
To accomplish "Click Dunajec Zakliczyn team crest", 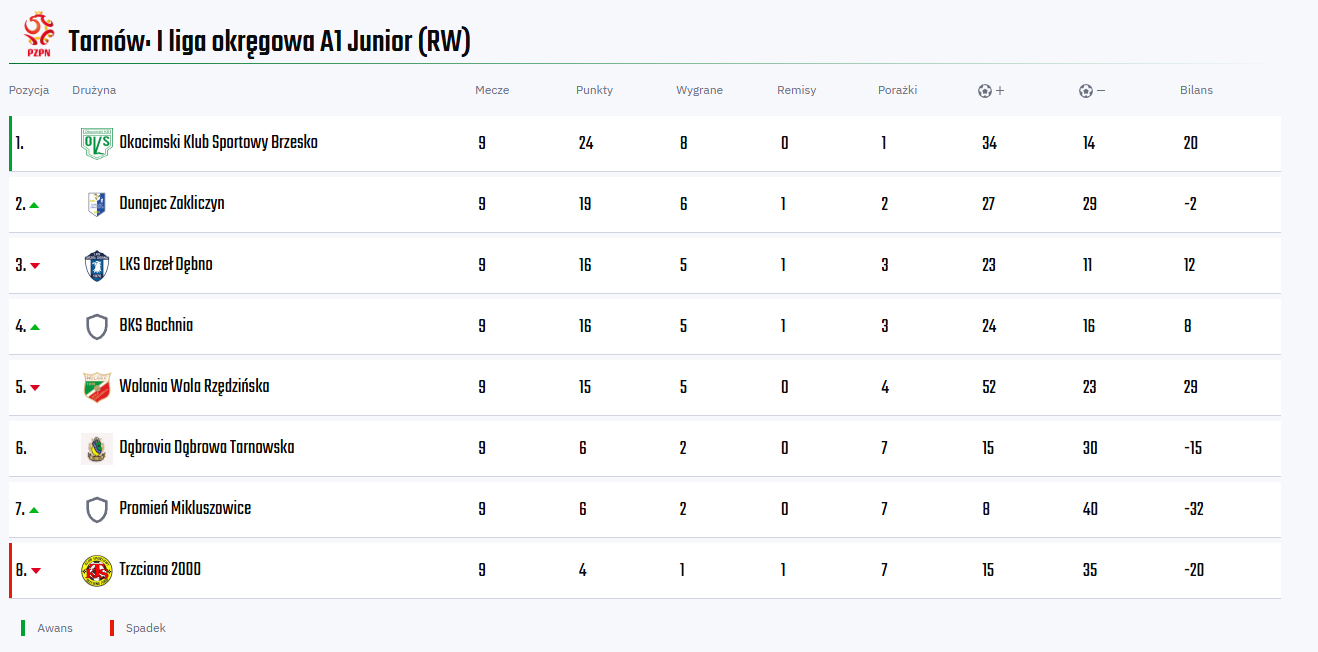I will [x=97, y=204].
